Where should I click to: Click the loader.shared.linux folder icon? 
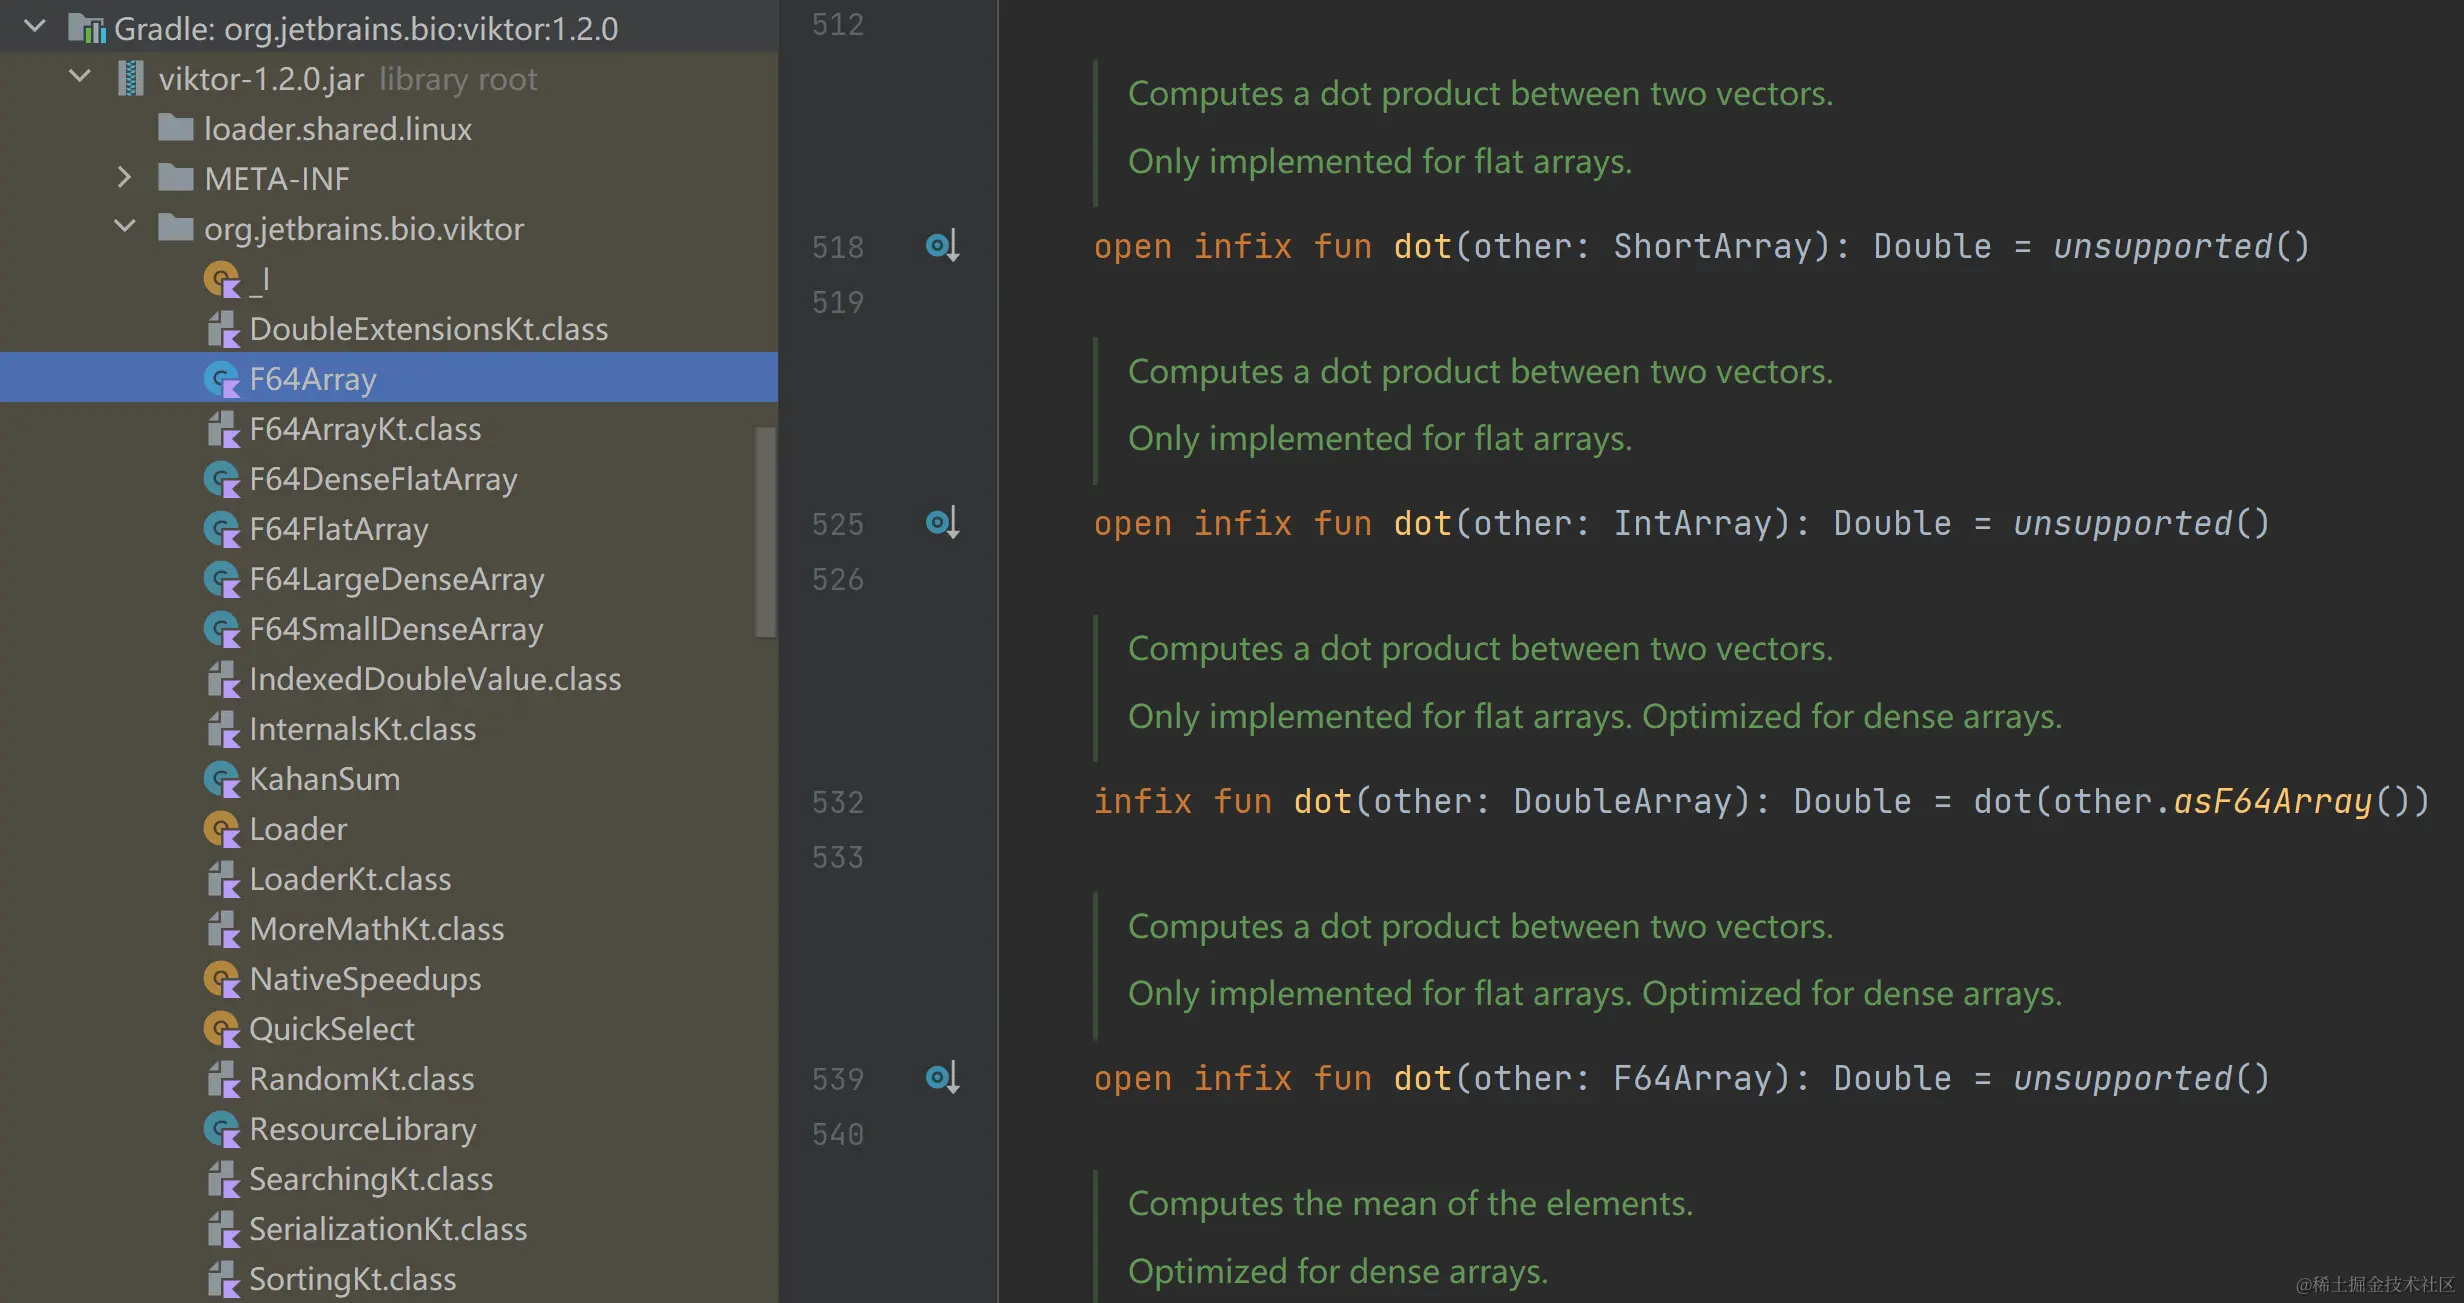coord(176,128)
